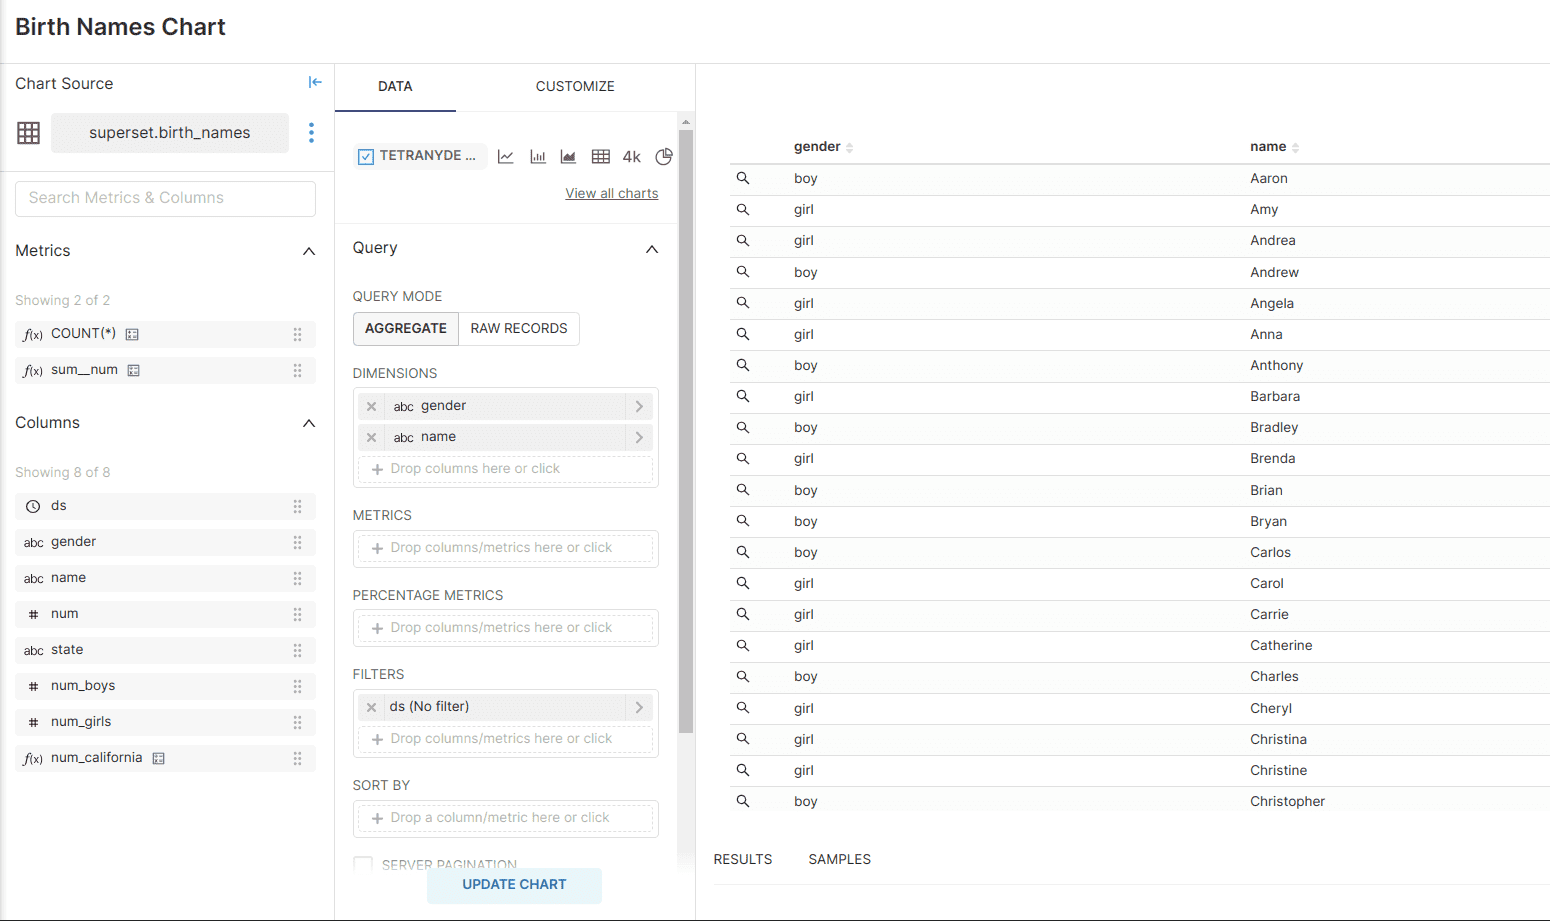Enable the Server Pagination checkbox
The image size is (1550, 921).
362,864
